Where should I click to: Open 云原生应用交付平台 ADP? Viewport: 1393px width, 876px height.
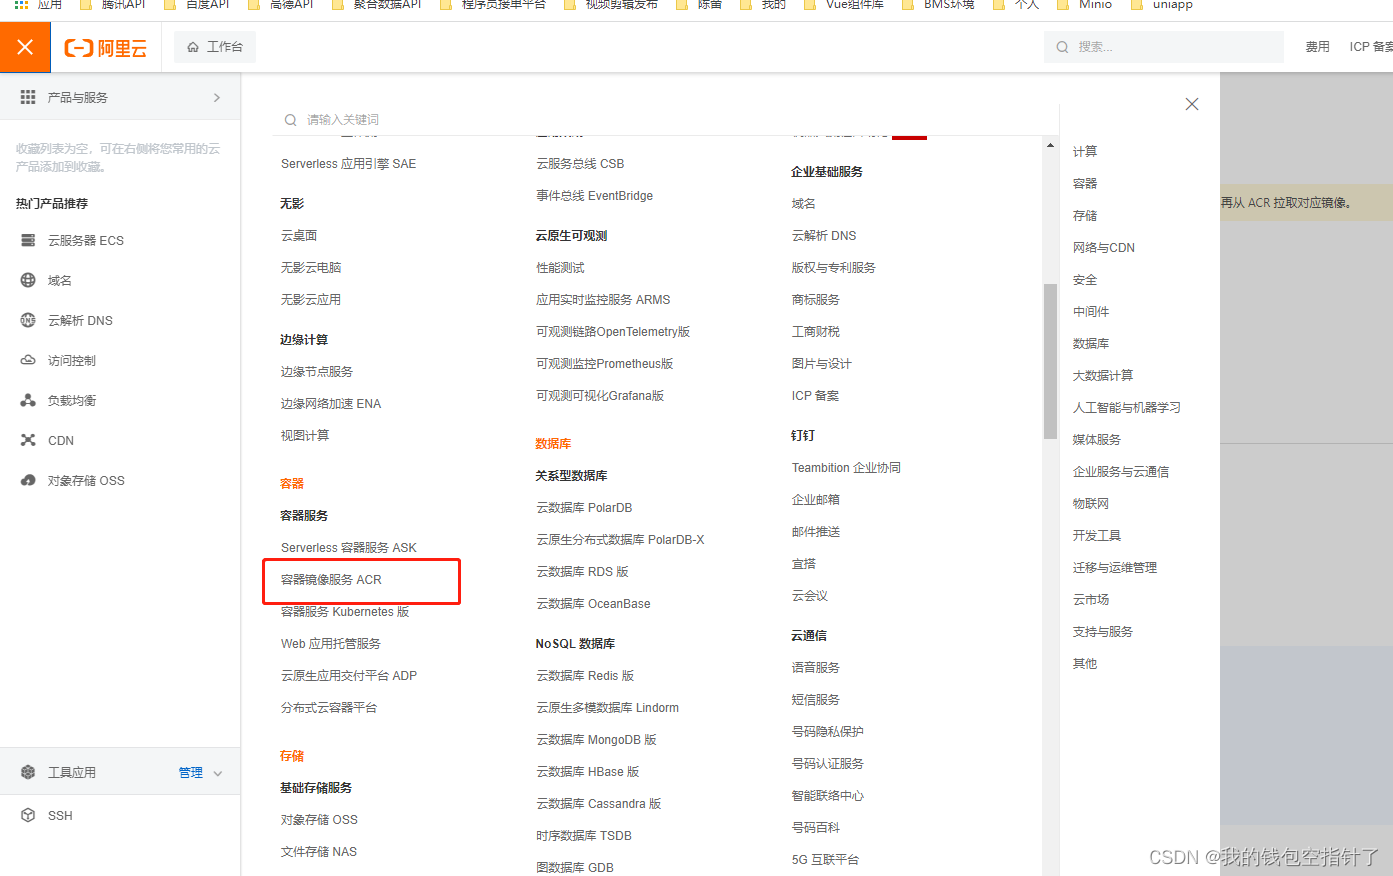(x=349, y=676)
